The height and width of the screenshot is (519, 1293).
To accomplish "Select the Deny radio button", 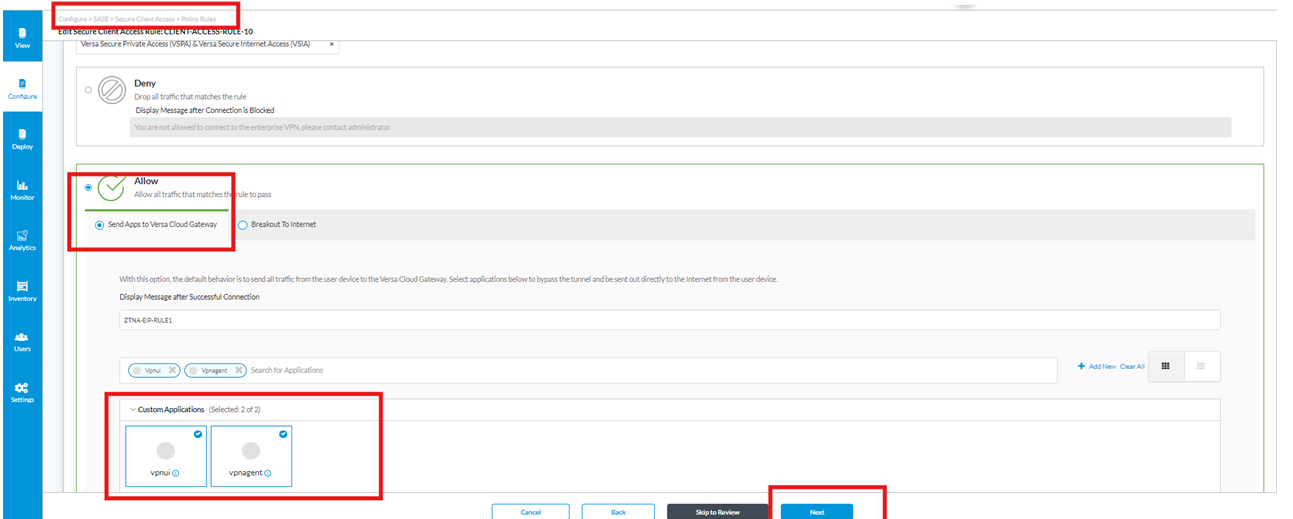I will 88,90.
